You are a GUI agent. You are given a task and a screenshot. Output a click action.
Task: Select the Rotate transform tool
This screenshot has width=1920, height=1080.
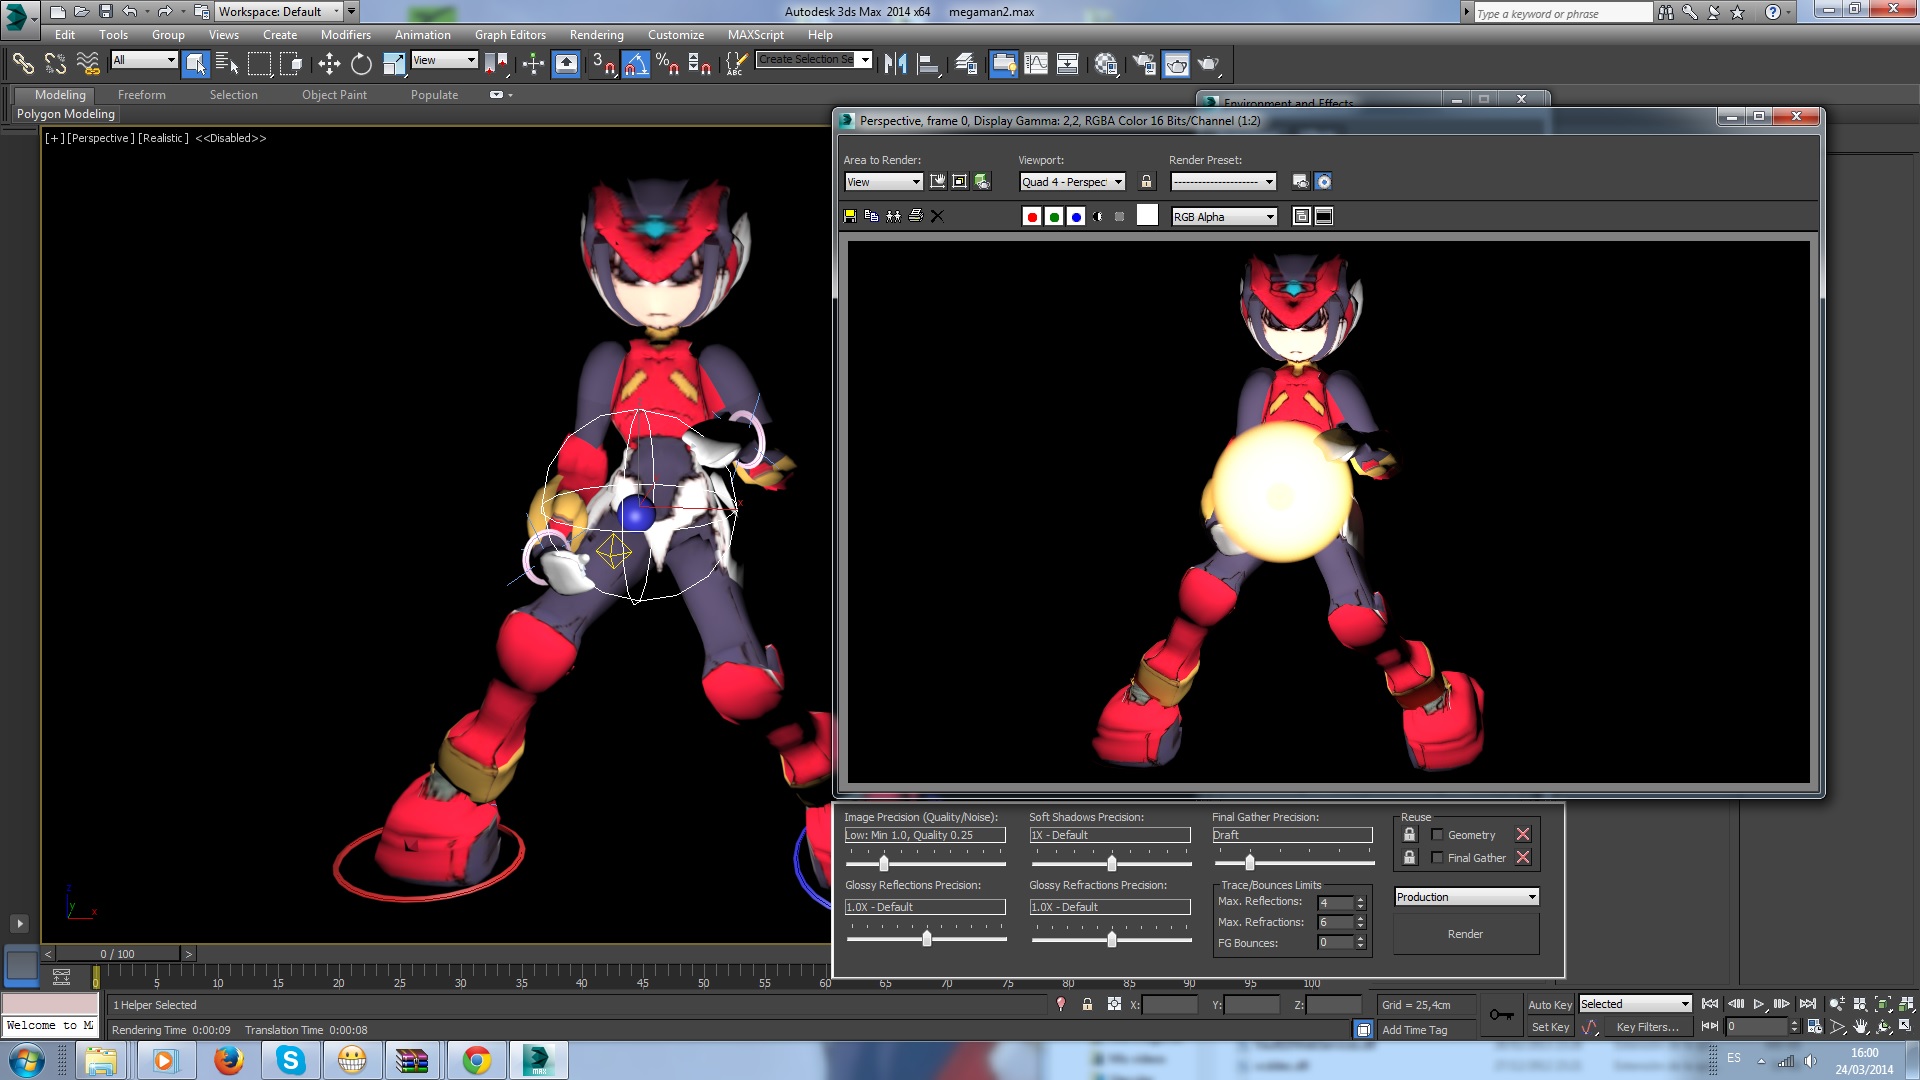361,64
